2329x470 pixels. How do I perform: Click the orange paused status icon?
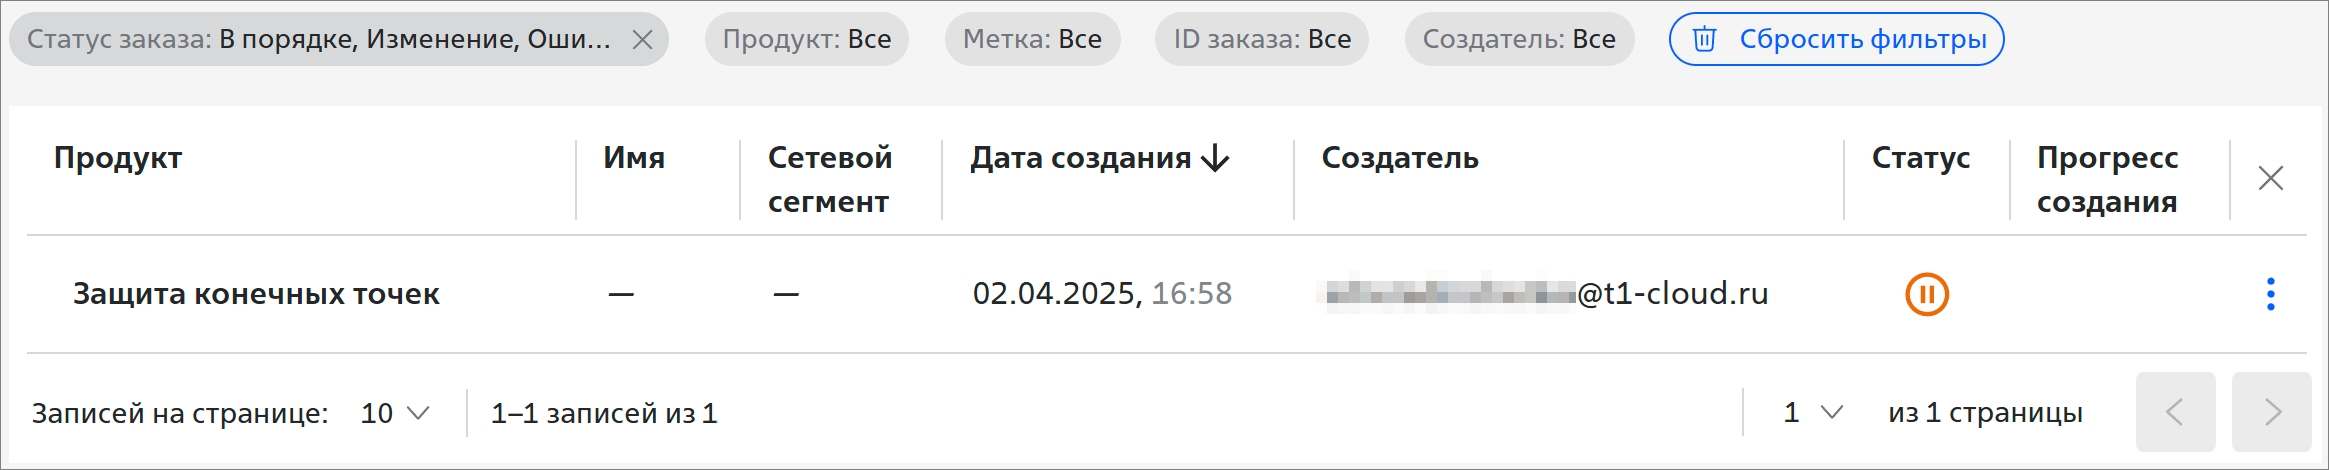(x=1927, y=294)
